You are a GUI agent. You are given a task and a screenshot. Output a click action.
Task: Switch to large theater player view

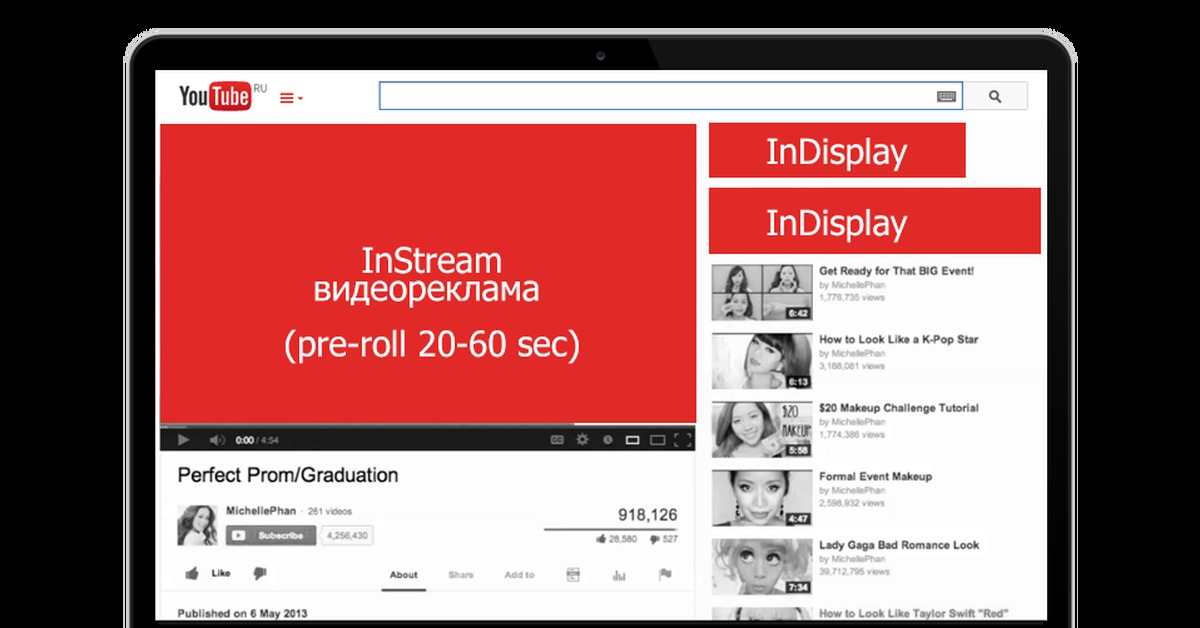658,439
